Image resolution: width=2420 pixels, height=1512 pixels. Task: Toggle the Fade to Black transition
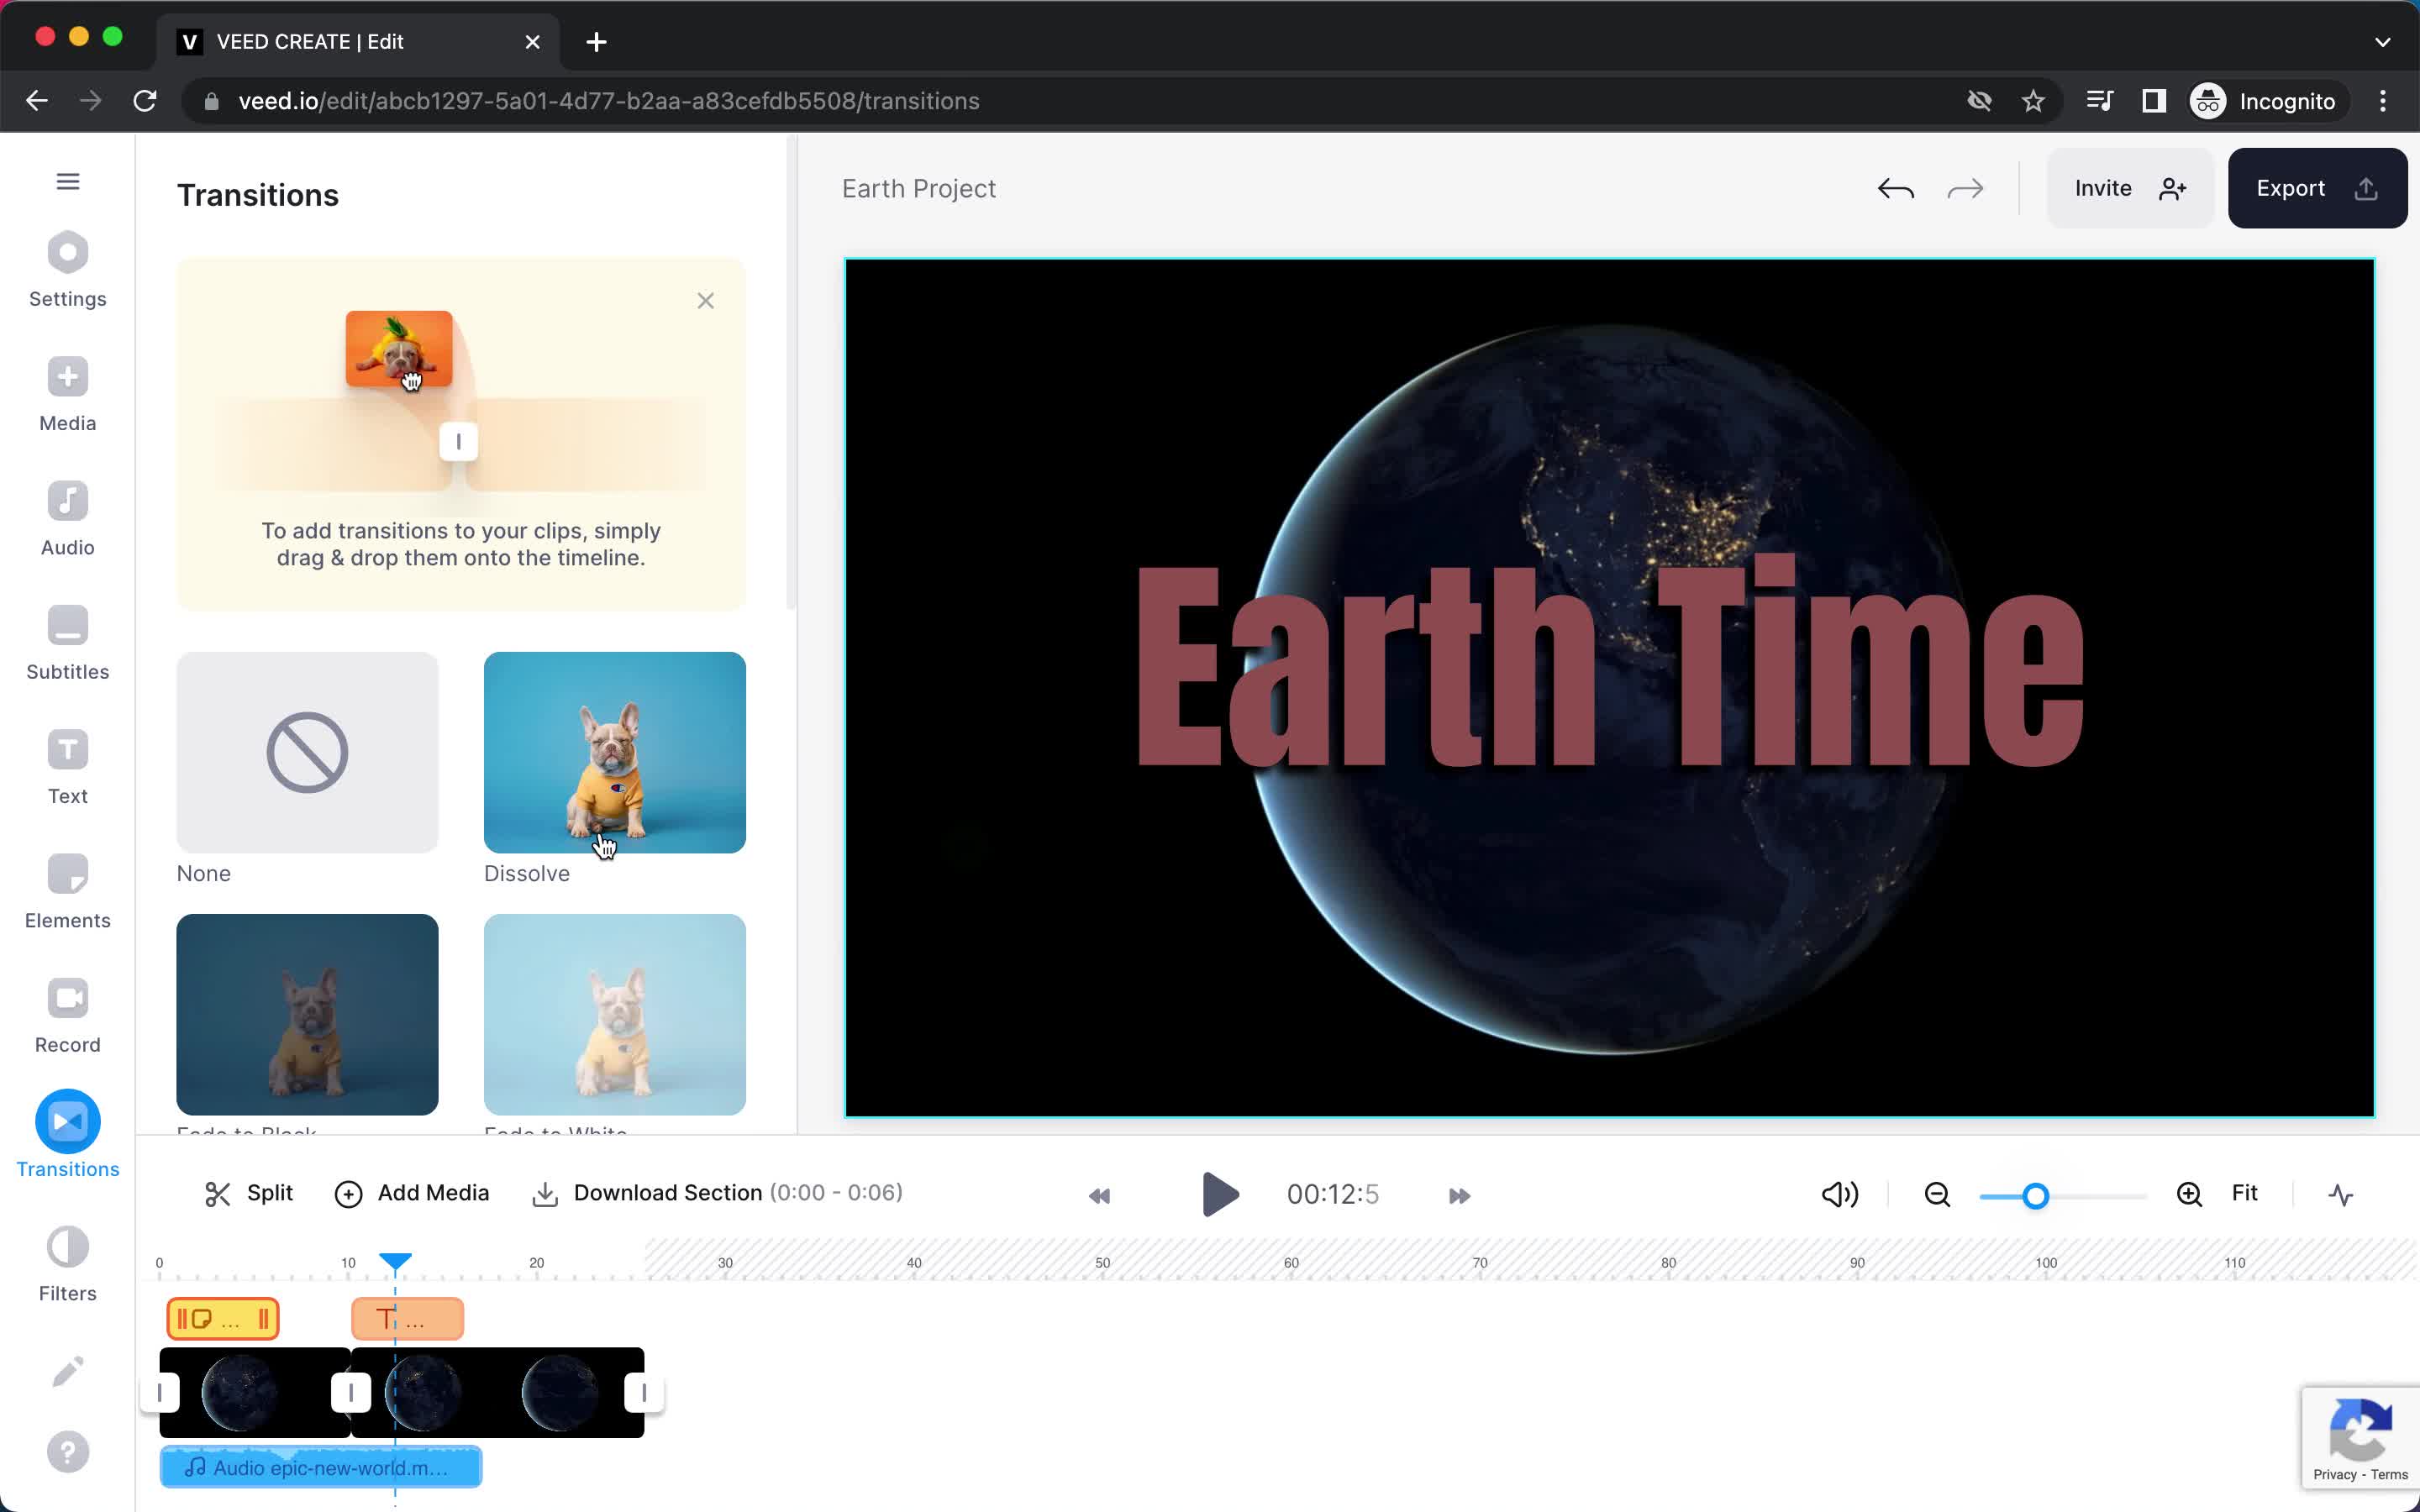(x=307, y=1014)
